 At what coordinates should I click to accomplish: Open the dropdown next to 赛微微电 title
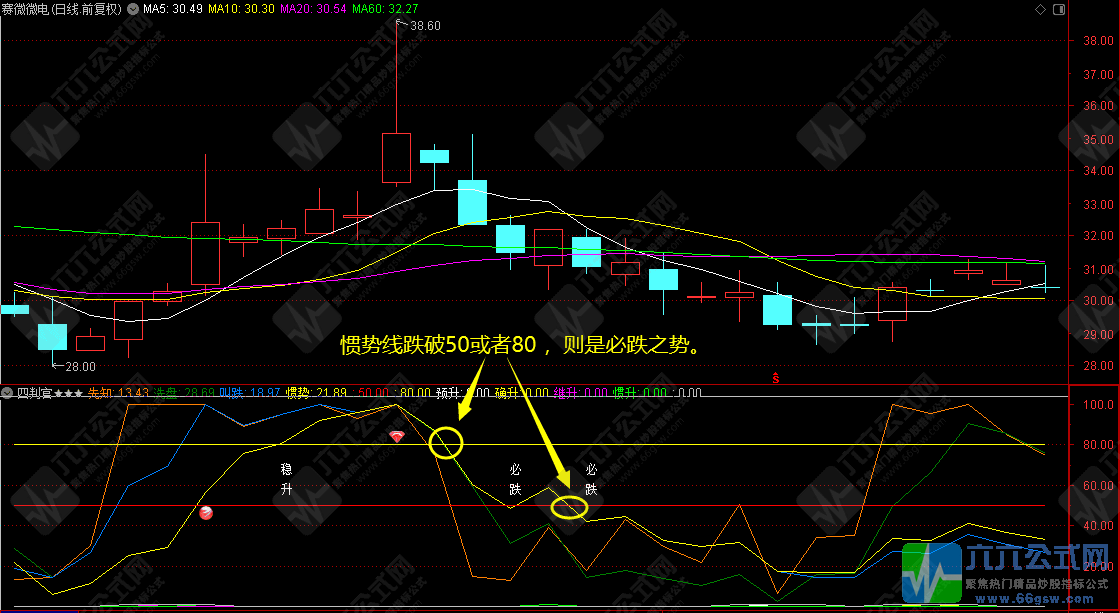point(133,9)
